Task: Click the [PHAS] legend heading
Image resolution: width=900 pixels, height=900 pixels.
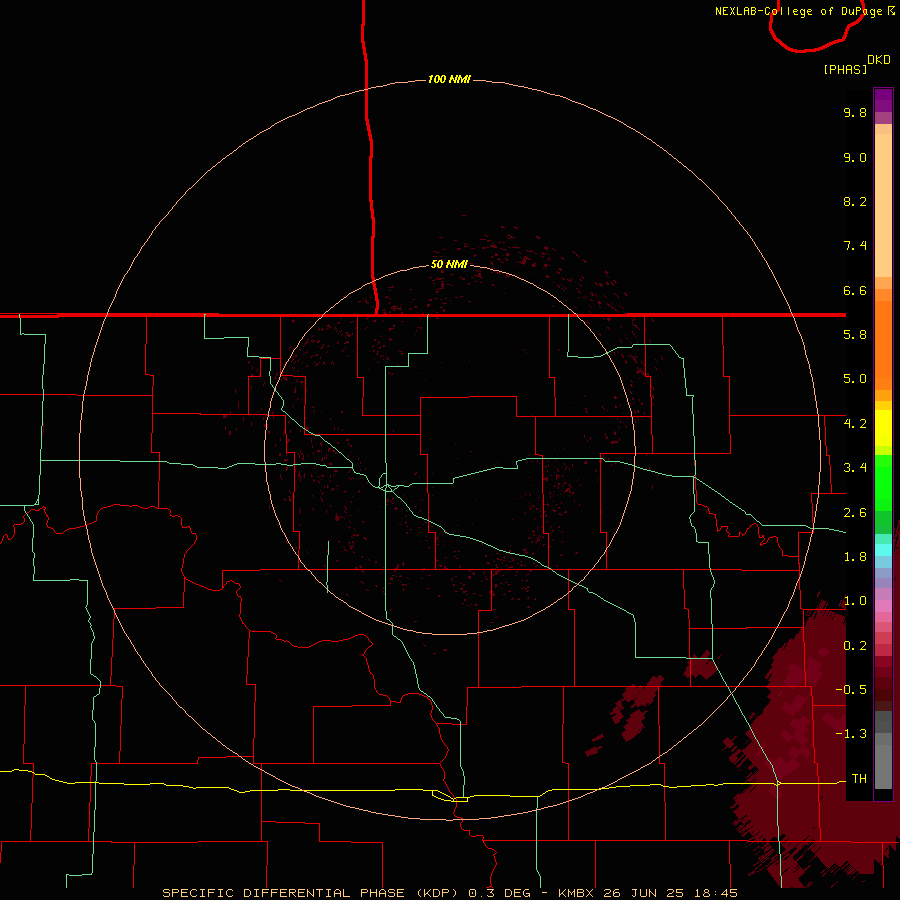Action: click(x=845, y=69)
